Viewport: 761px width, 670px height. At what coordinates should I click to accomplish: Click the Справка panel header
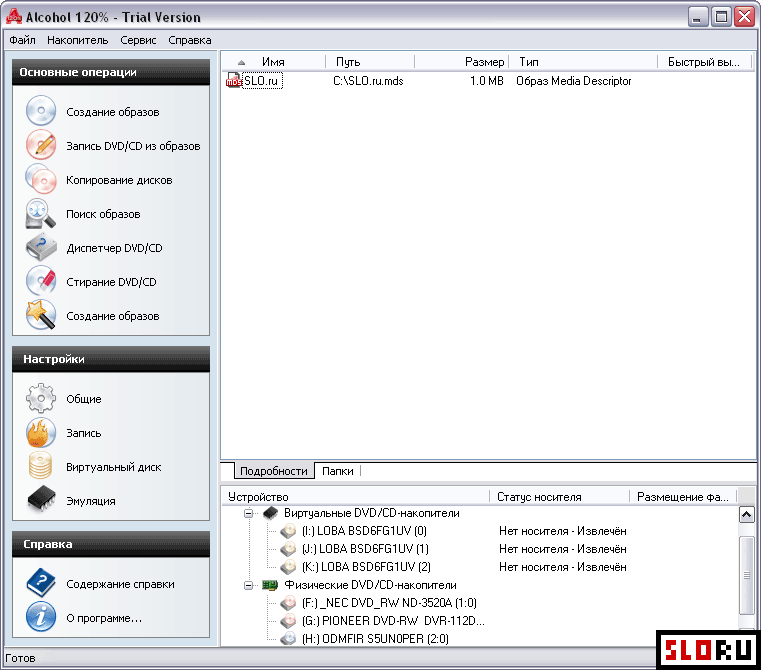[x=111, y=544]
